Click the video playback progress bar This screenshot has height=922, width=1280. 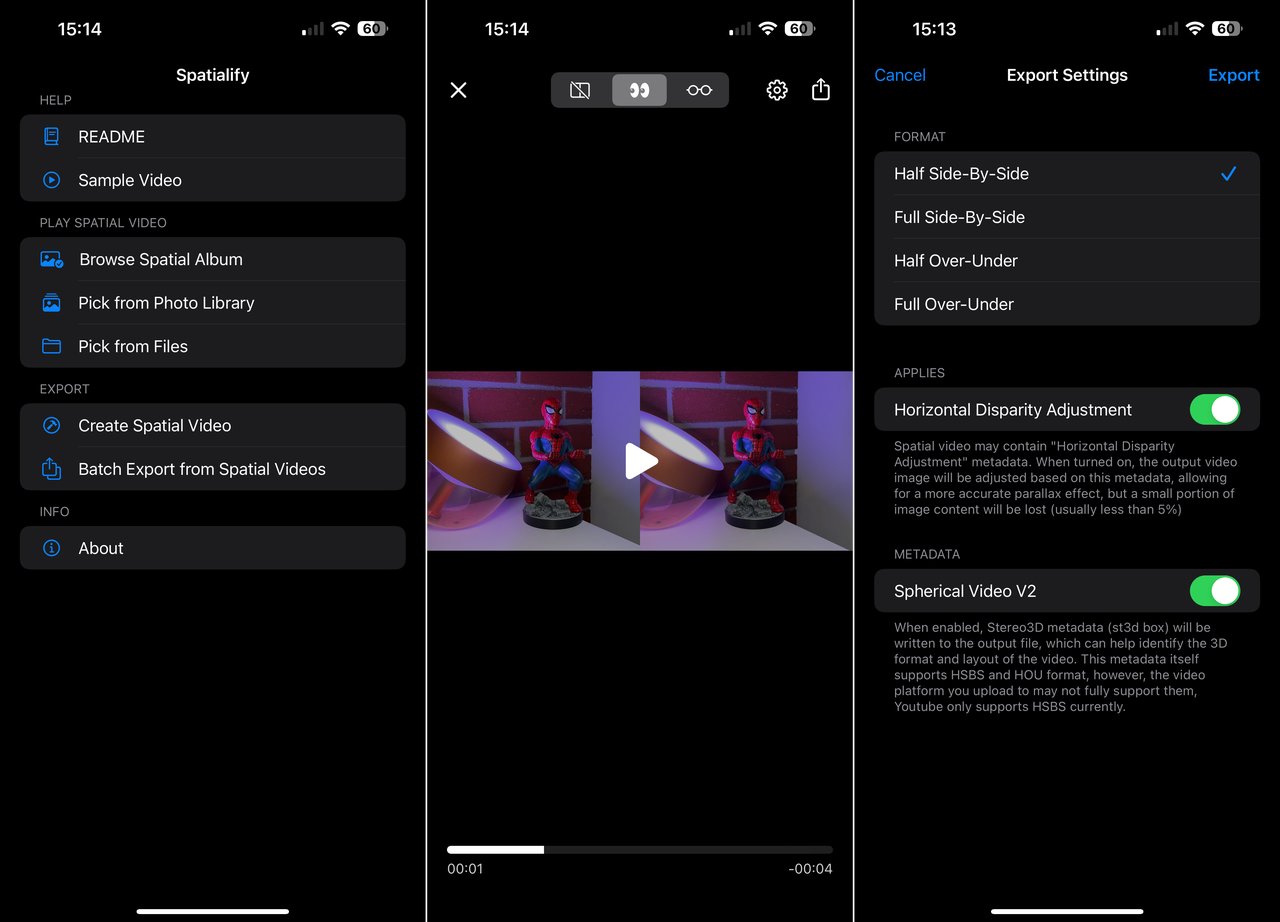coord(640,850)
